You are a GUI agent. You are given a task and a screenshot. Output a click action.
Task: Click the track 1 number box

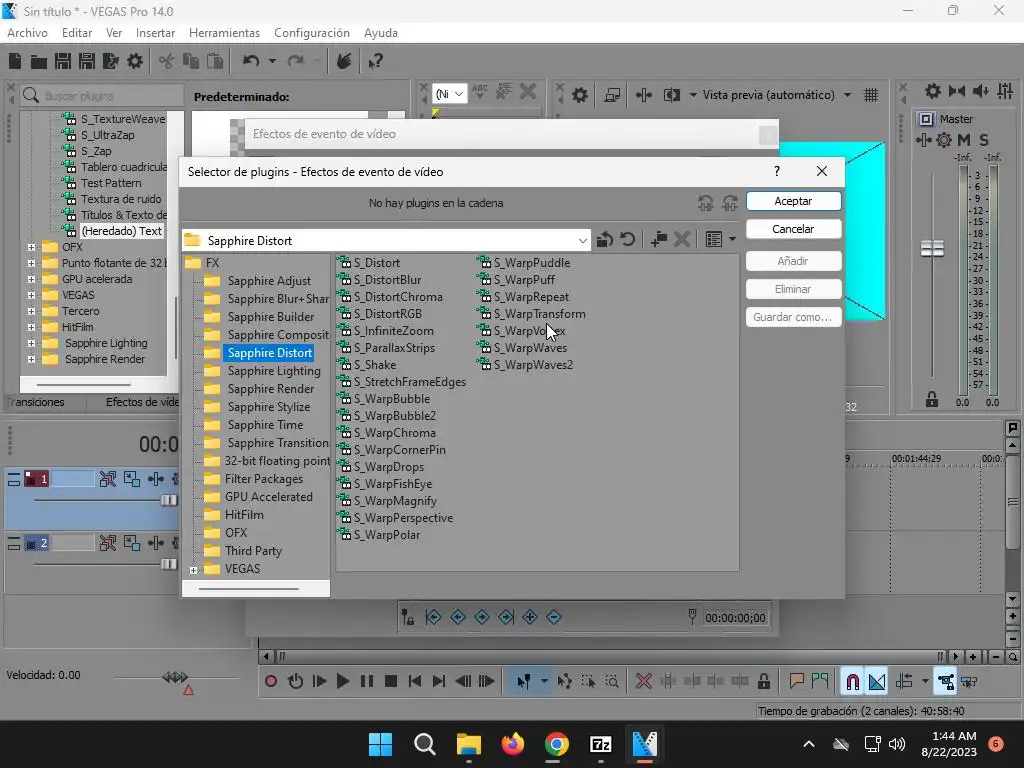[x=37, y=479]
